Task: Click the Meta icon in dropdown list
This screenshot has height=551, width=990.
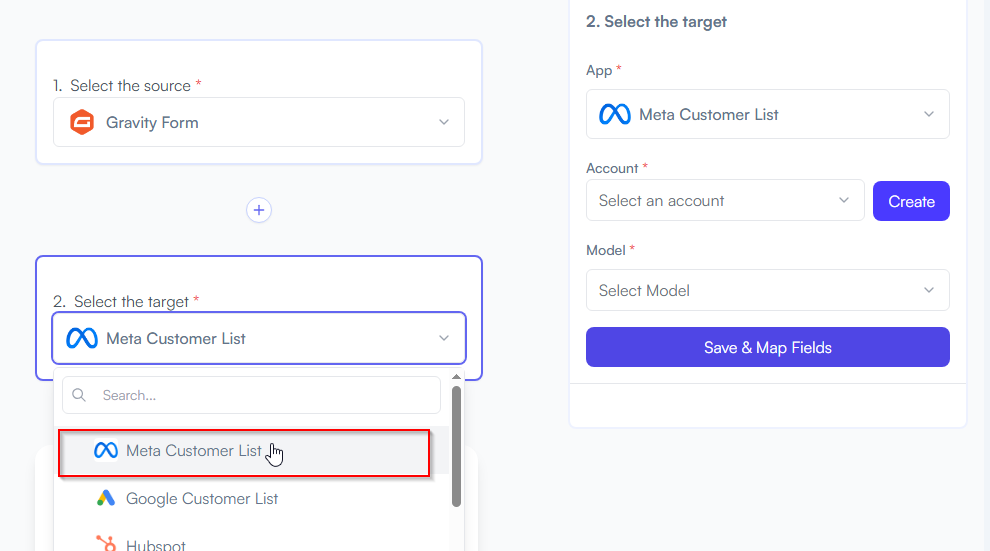Action: click(105, 450)
